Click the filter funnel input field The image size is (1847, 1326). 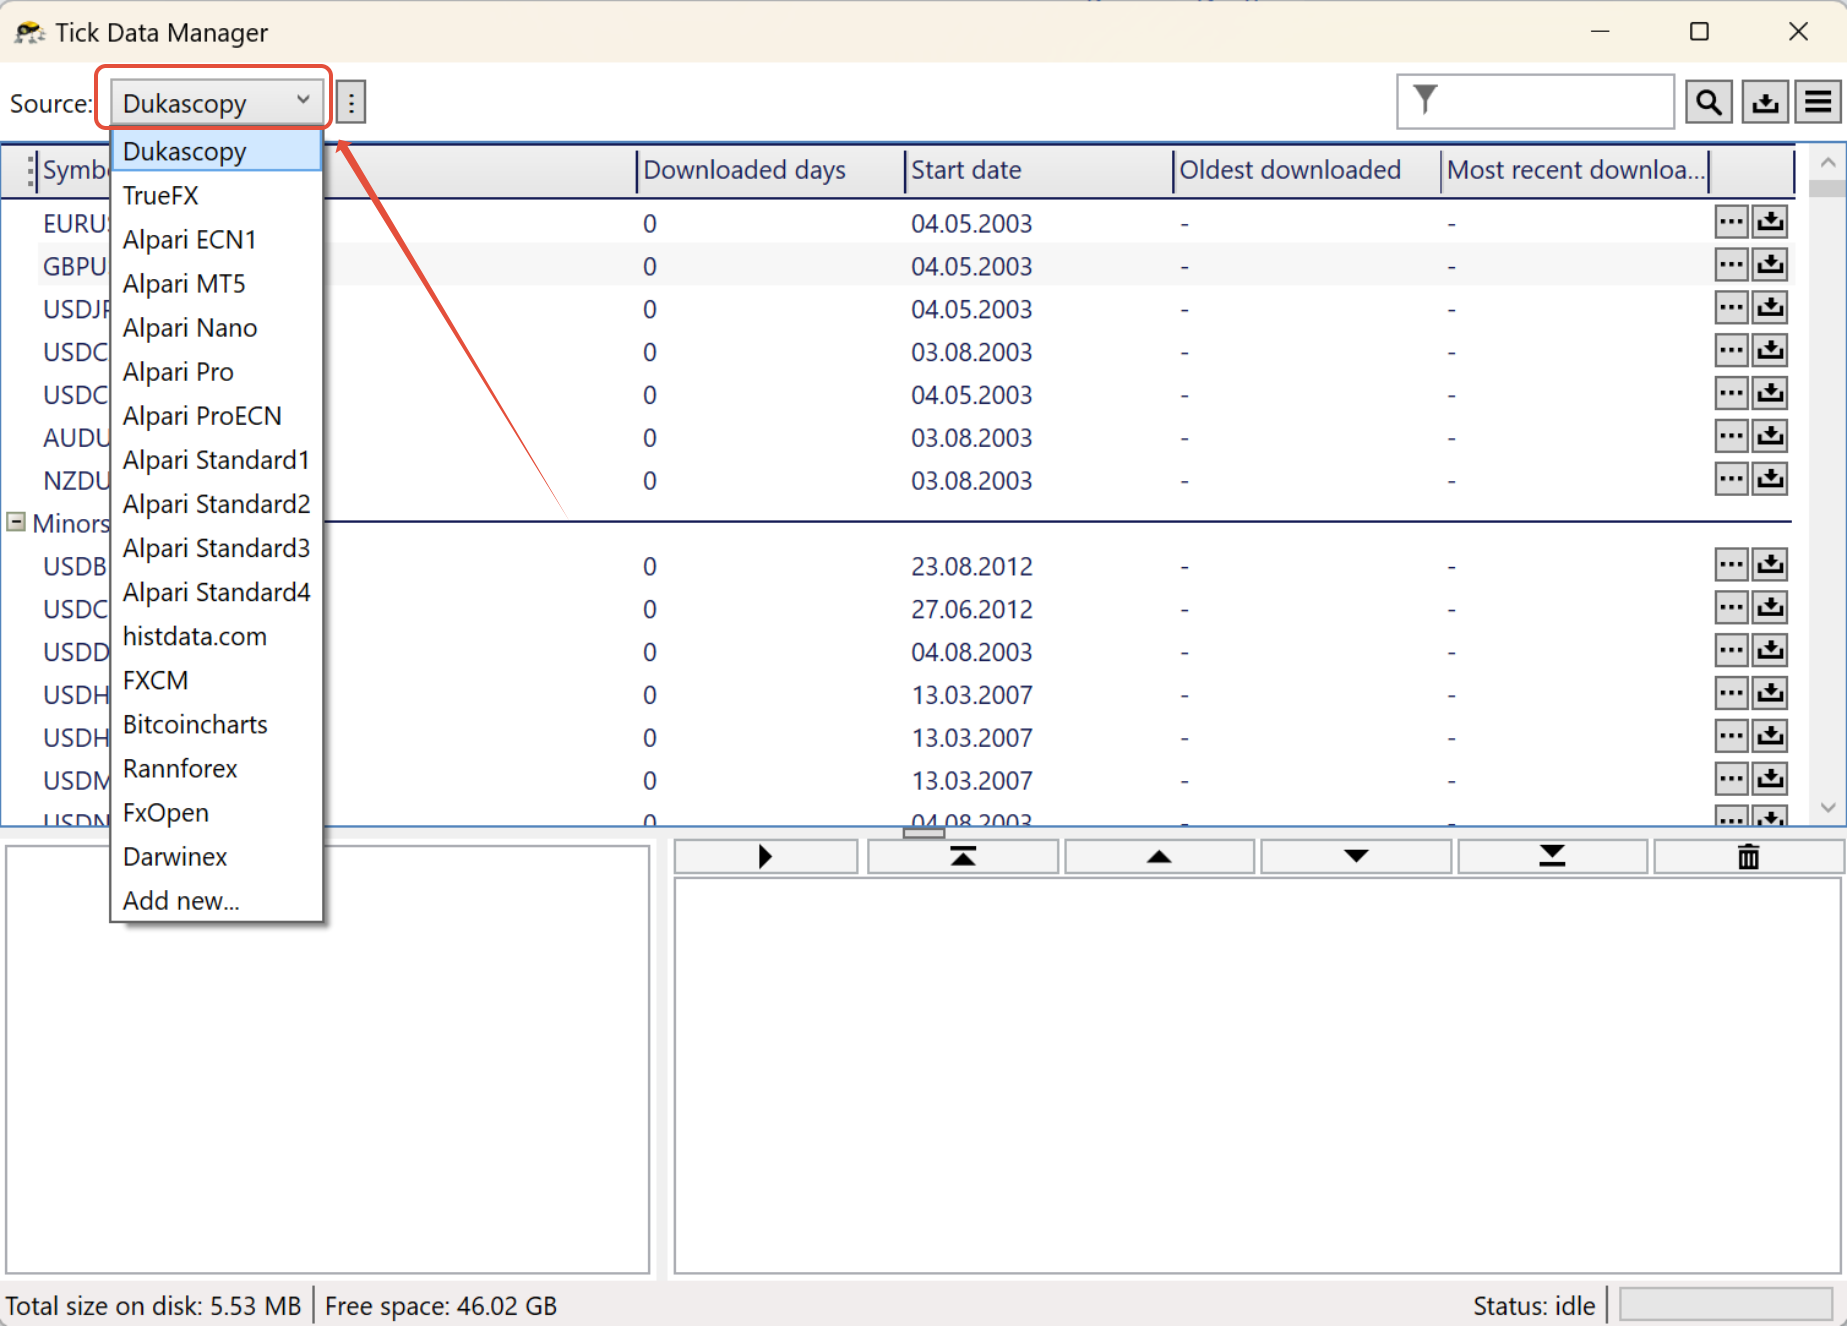click(x=1535, y=101)
